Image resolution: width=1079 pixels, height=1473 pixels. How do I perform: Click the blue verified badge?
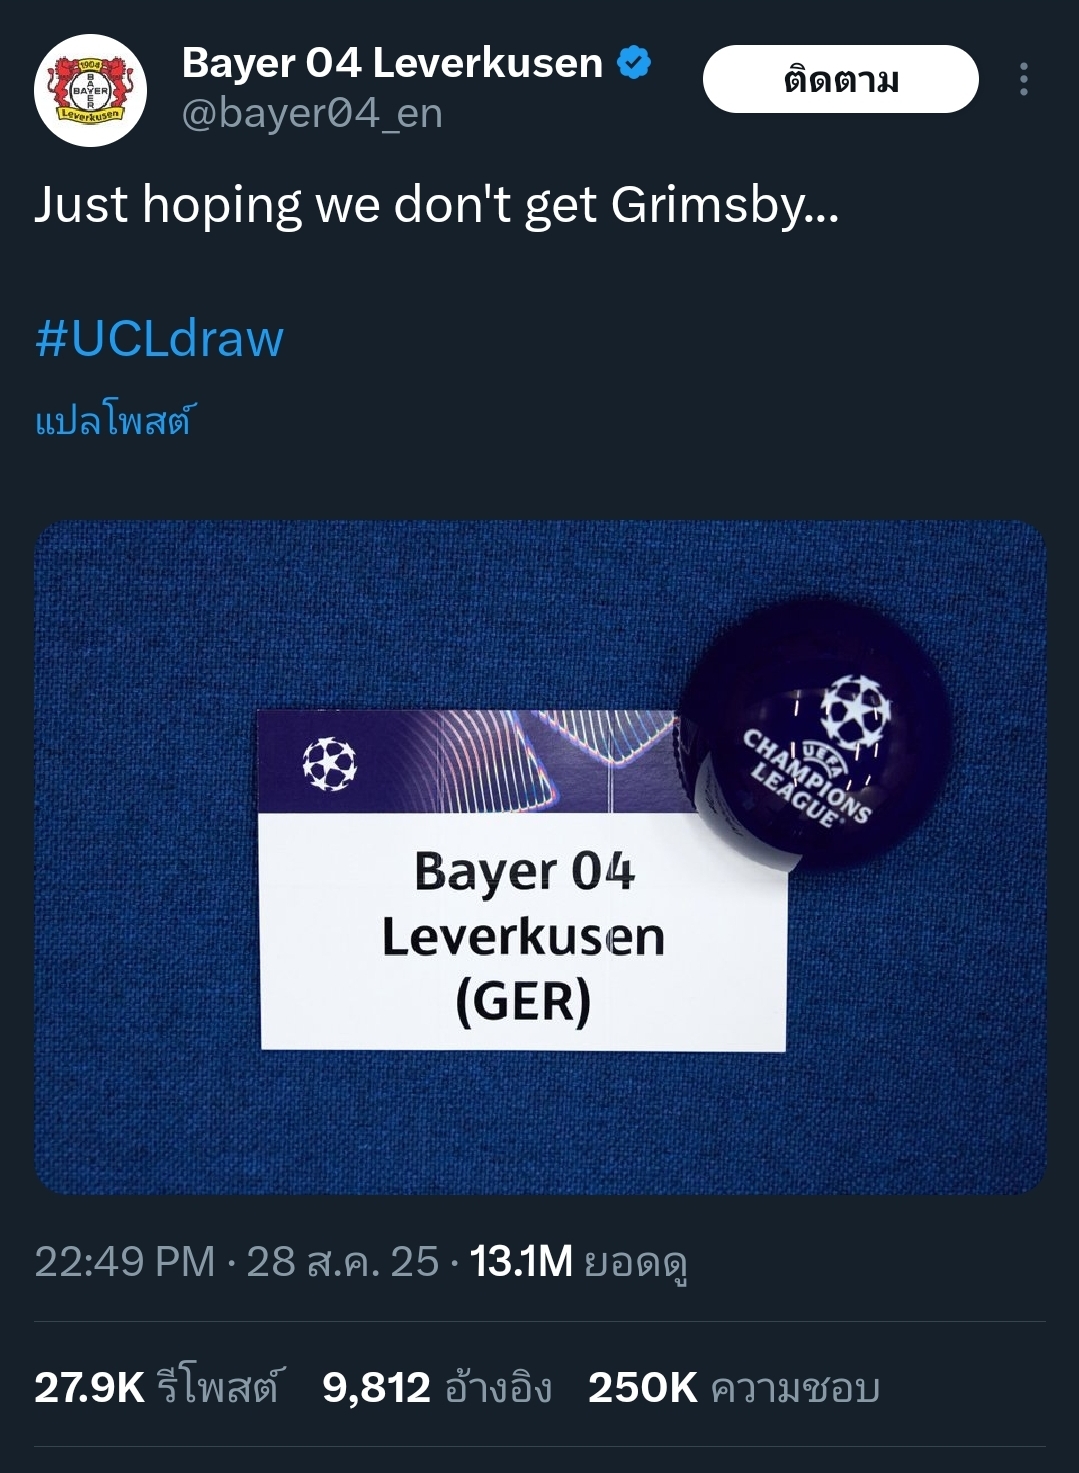click(x=634, y=63)
